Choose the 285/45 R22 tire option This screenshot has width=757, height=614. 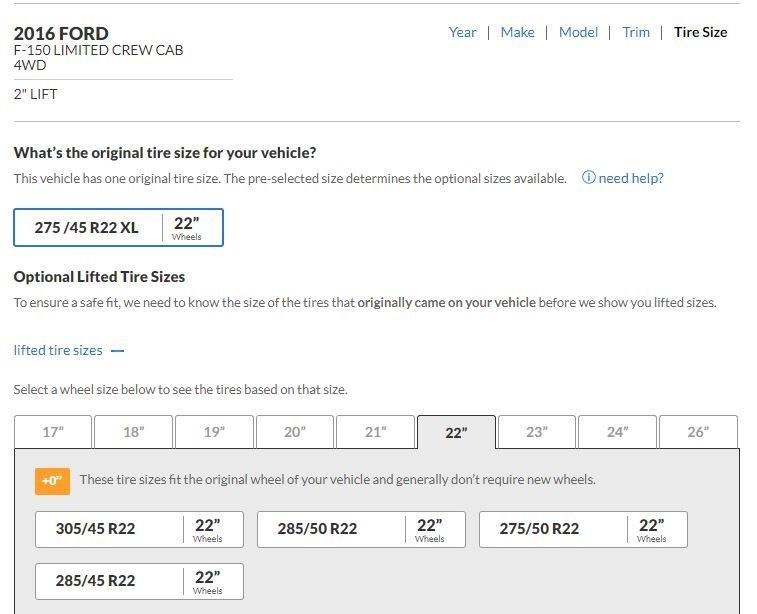pos(139,581)
